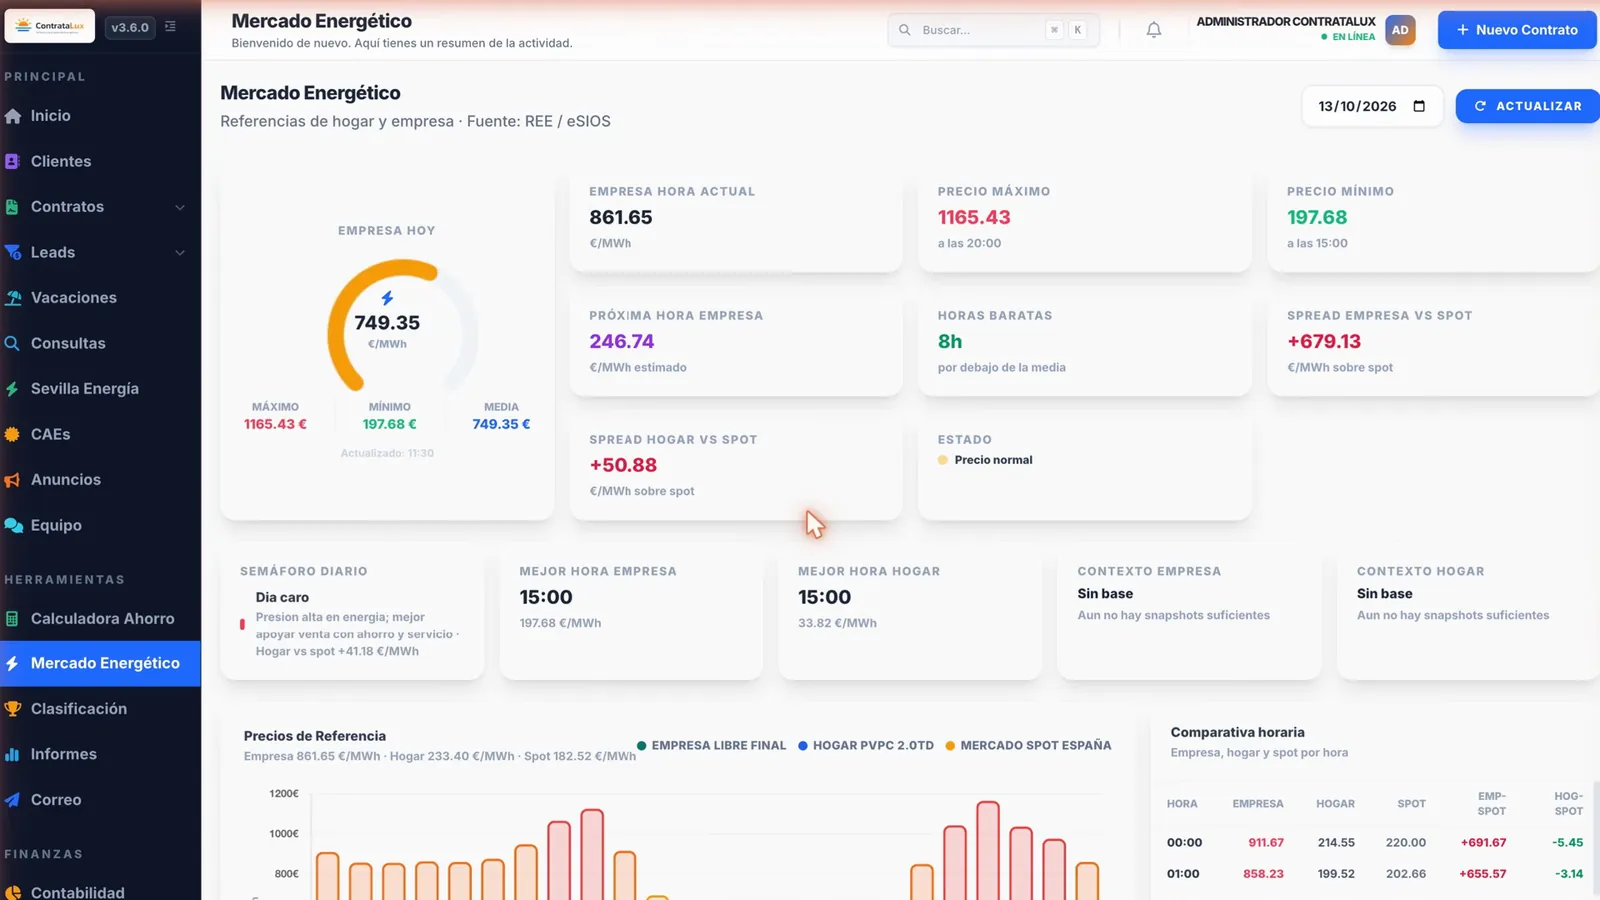This screenshot has width=1600, height=900.
Task: Open the Clientes menu label
Action: pyautogui.click(x=61, y=161)
